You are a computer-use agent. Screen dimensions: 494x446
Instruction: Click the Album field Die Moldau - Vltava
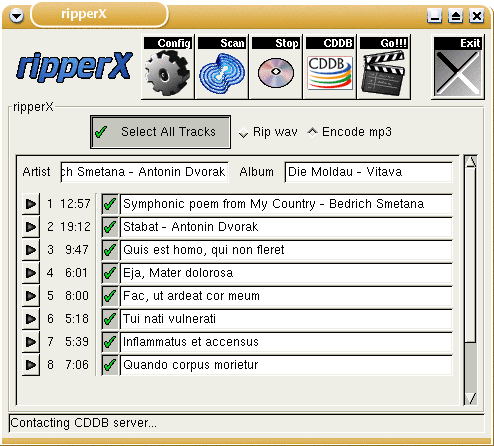coord(368,172)
